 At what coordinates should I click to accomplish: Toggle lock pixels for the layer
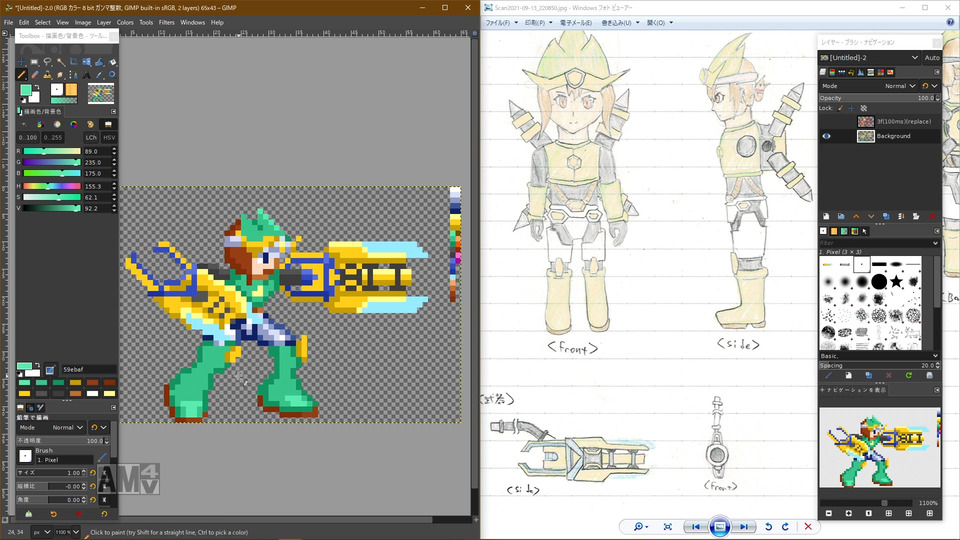pyautogui.click(x=840, y=108)
